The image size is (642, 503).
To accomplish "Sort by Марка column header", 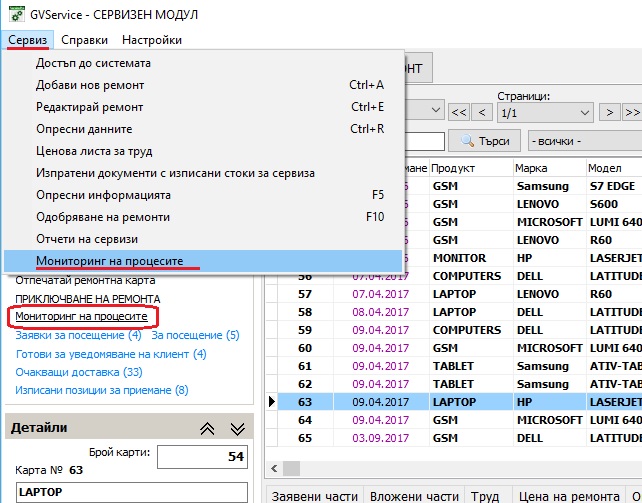I will tap(549, 168).
